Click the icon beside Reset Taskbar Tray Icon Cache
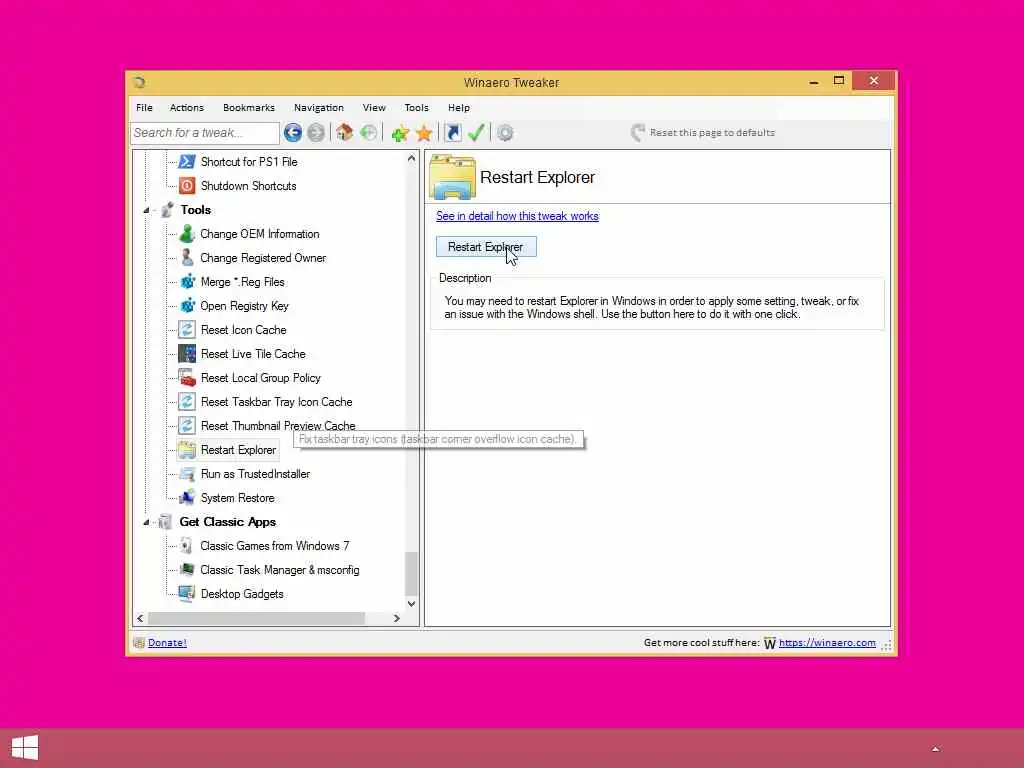The image size is (1024, 768). [x=187, y=402]
